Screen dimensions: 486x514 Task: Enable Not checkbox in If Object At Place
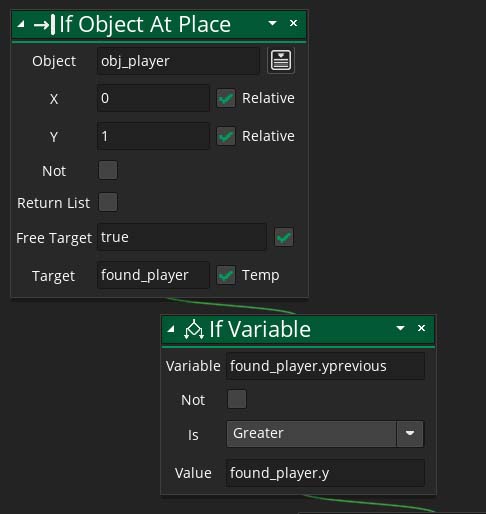click(108, 170)
